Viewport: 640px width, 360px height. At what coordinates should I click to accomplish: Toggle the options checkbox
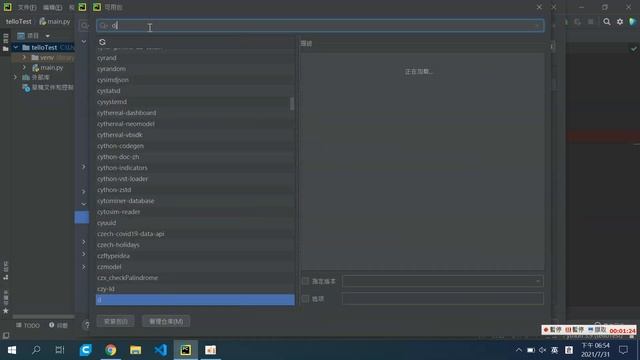pyautogui.click(x=305, y=298)
